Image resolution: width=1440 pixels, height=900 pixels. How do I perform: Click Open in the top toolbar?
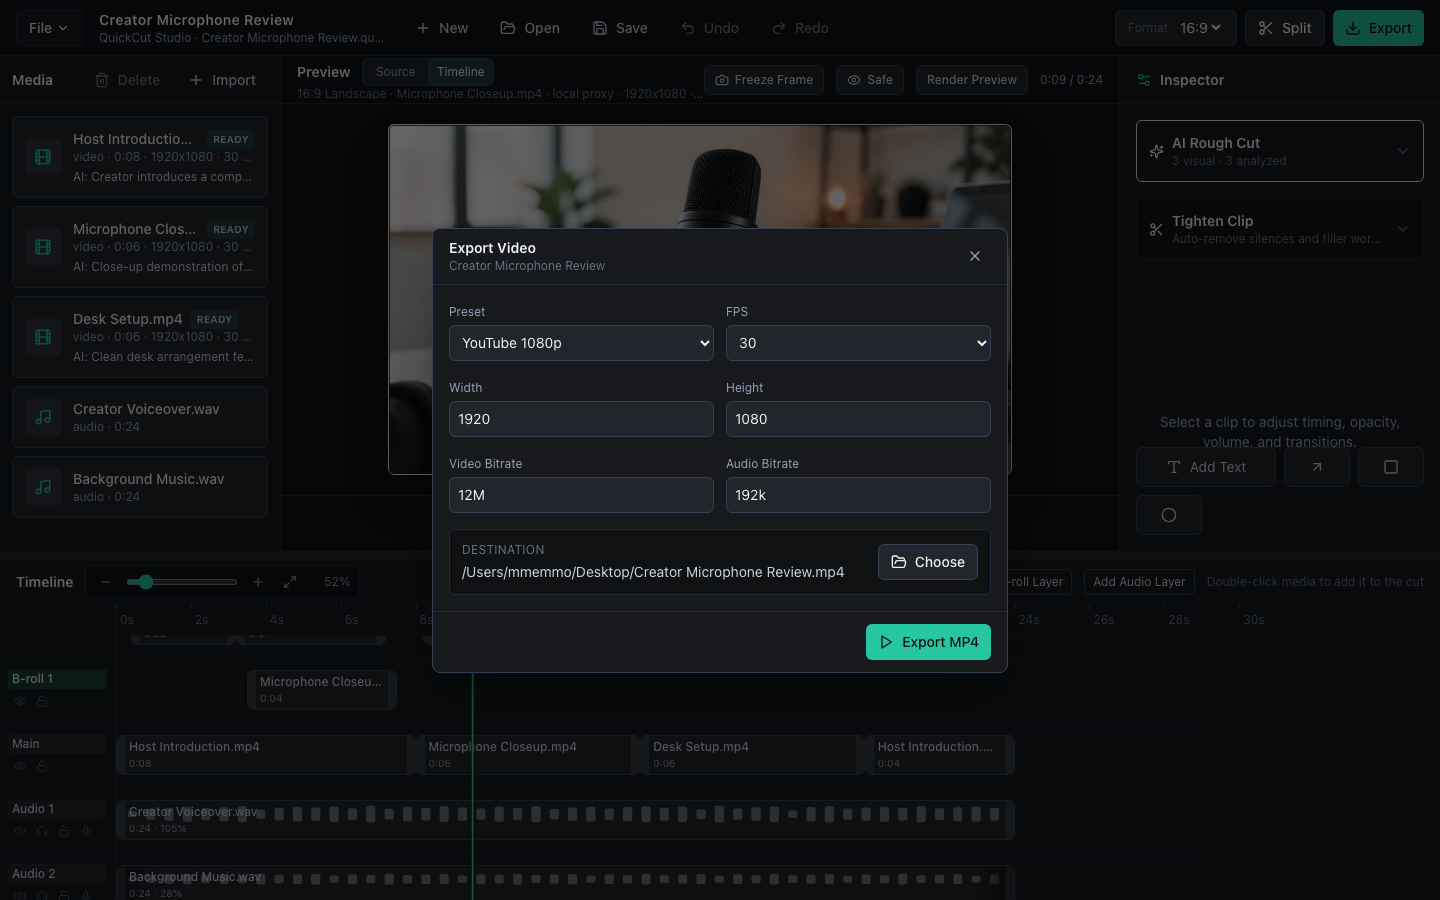530,28
